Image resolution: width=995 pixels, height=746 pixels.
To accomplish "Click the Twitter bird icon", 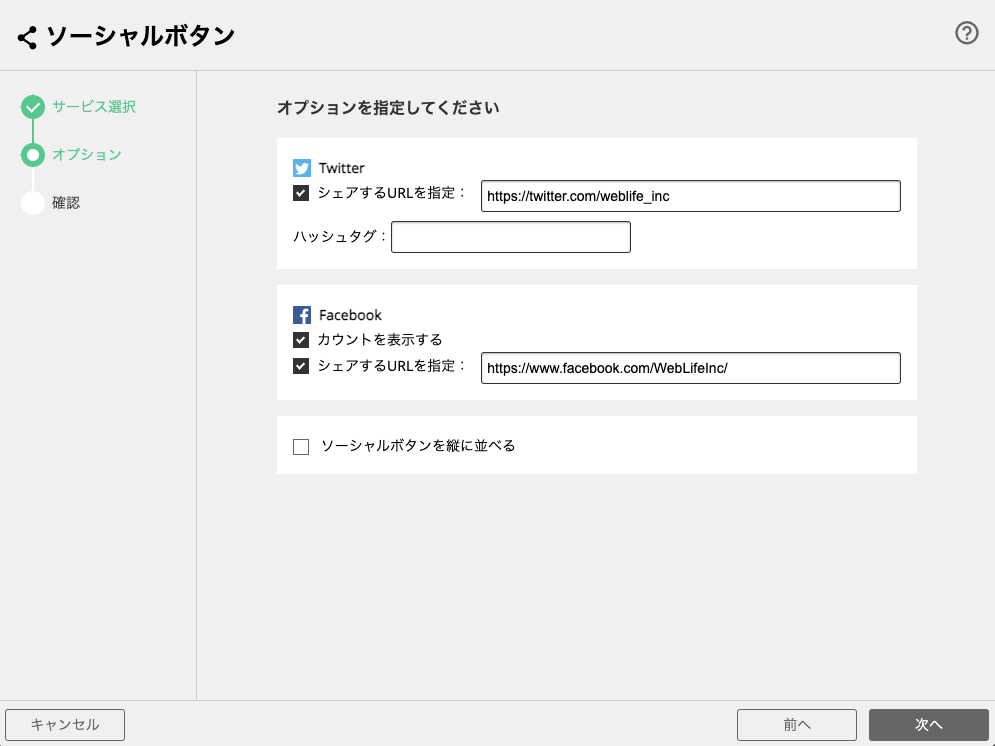I will pyautogui.click(x=301, y=168).
